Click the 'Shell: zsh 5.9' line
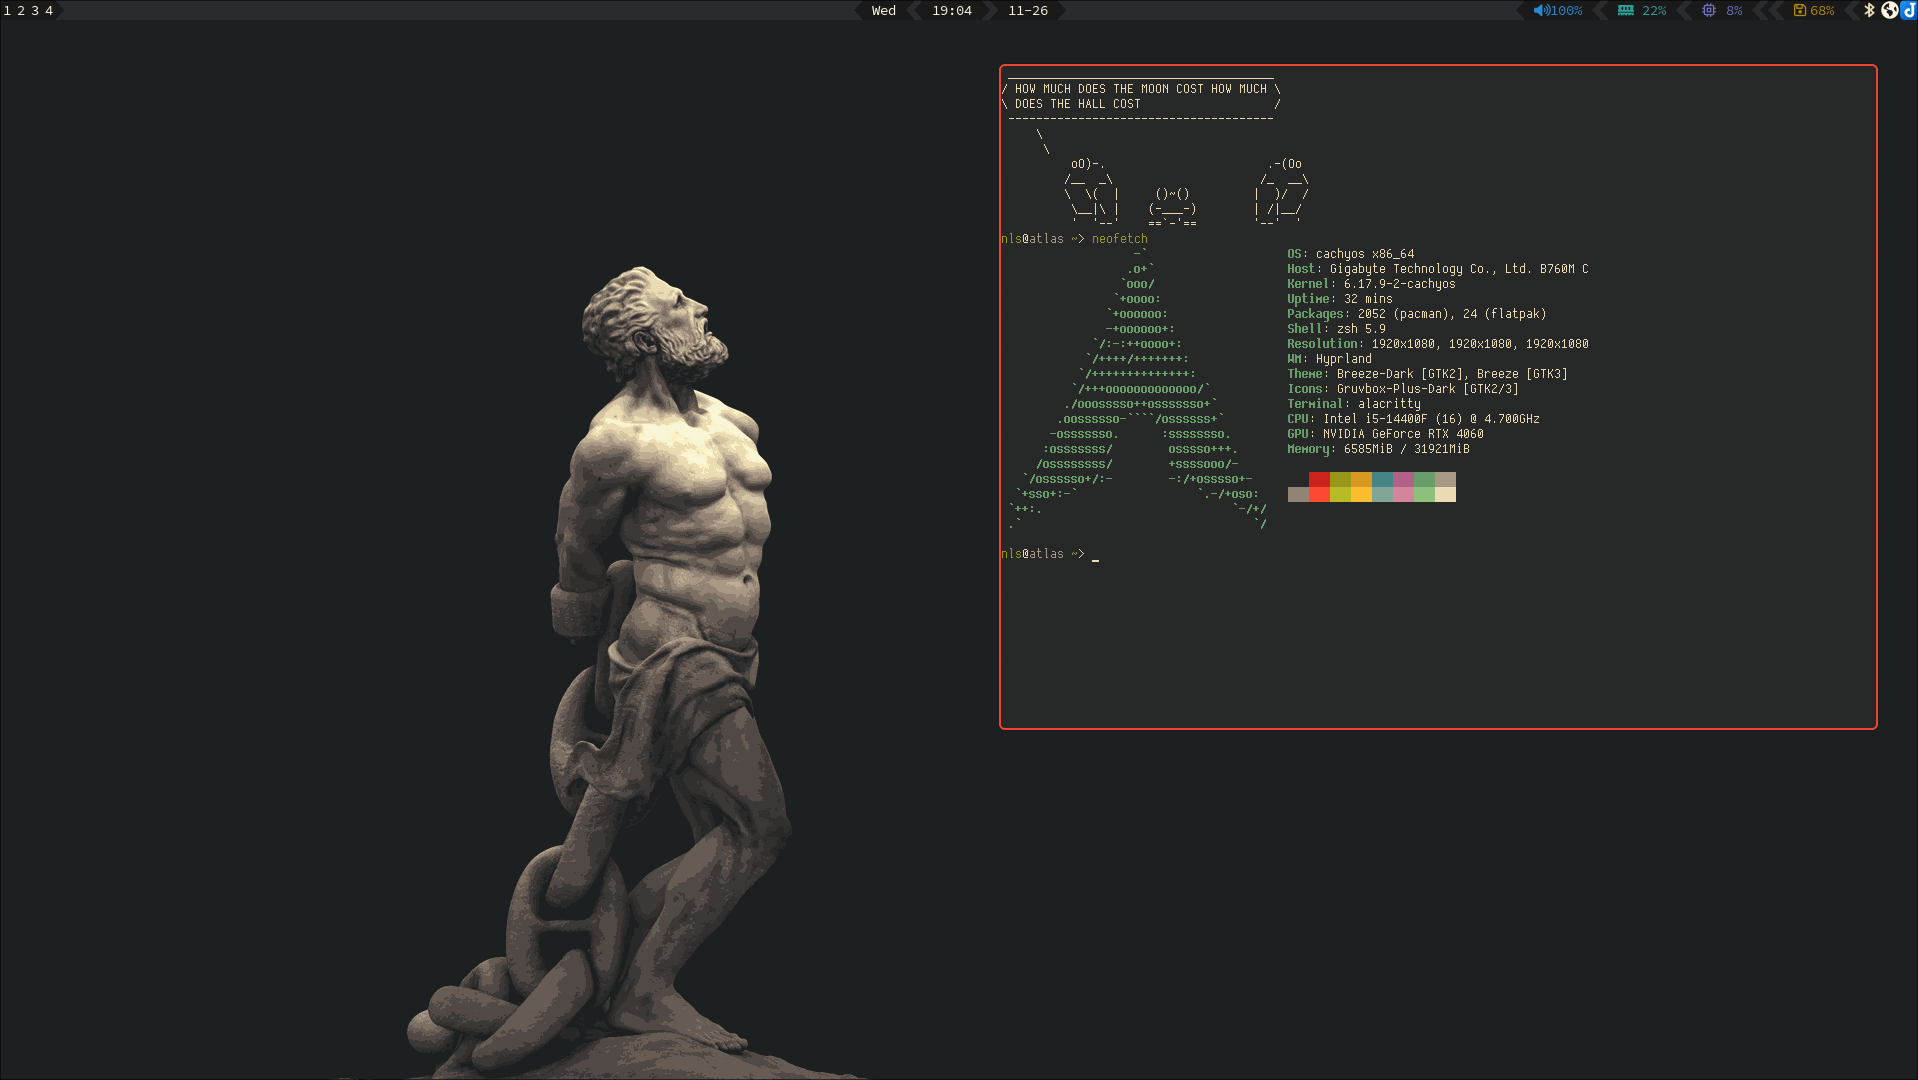This screenshot has width=1918, height=1080. (x=1337, y=329)
